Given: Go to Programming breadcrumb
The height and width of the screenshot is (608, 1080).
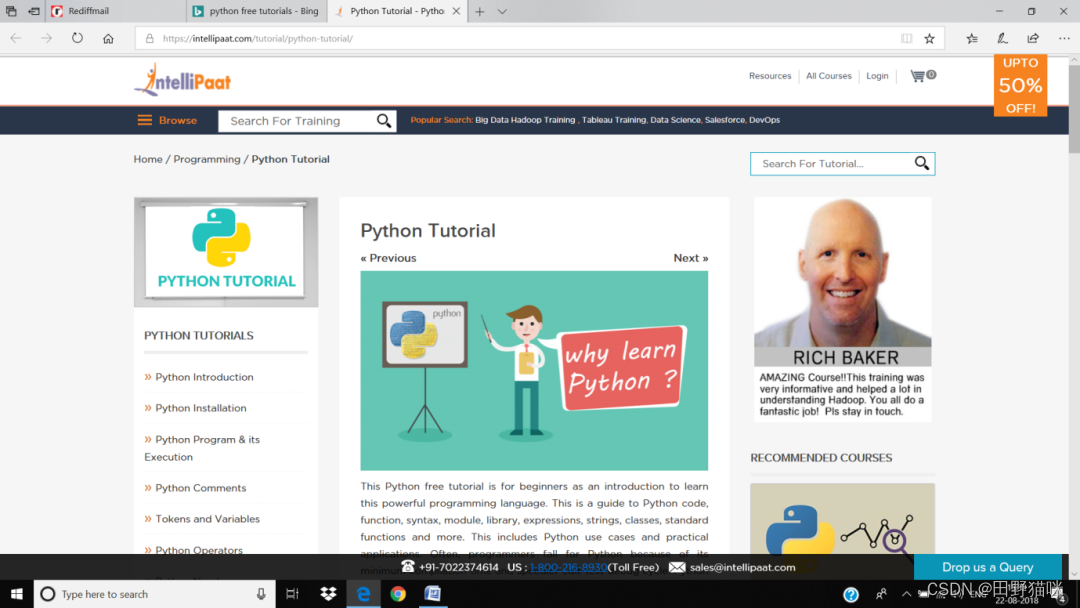Looking at the screenshot, I should (207, 159).
